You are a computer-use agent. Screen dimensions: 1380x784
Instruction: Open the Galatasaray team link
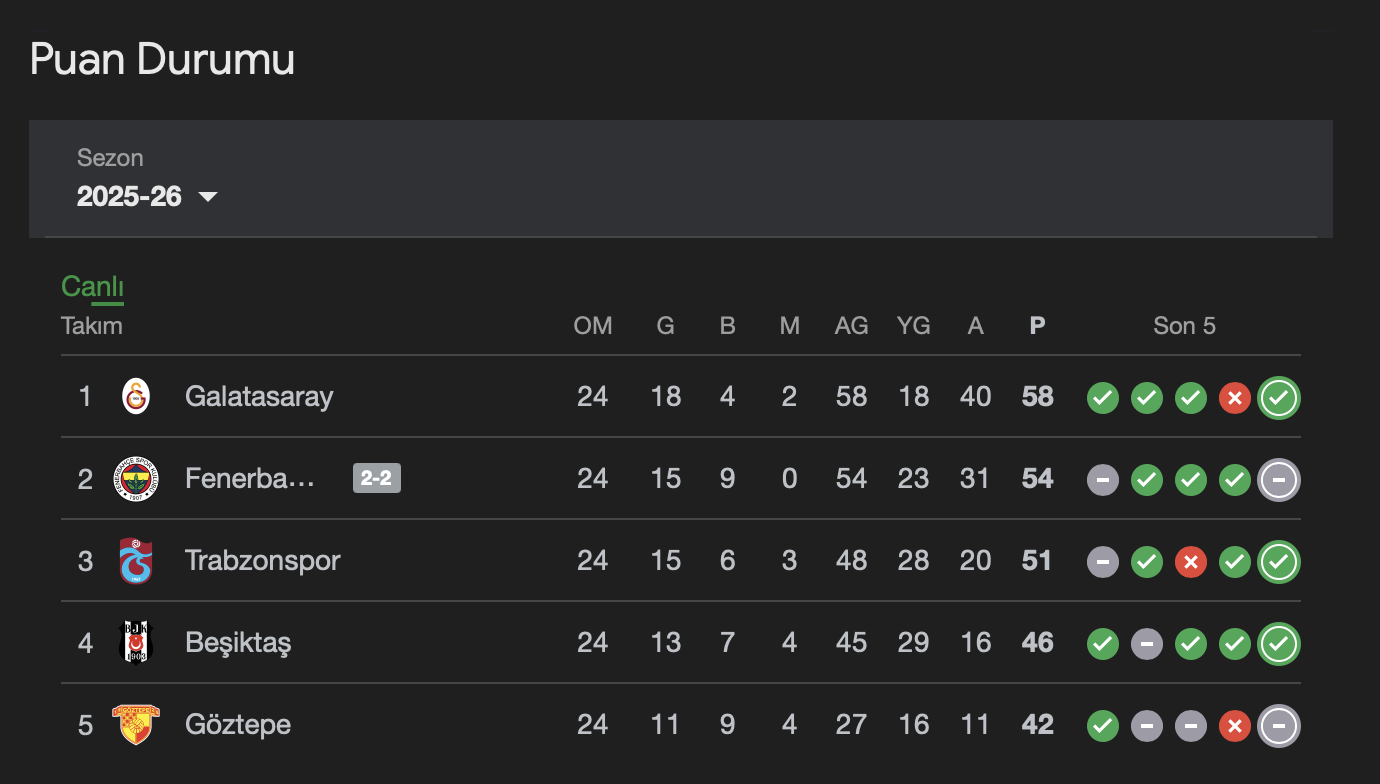pos(259,397)
